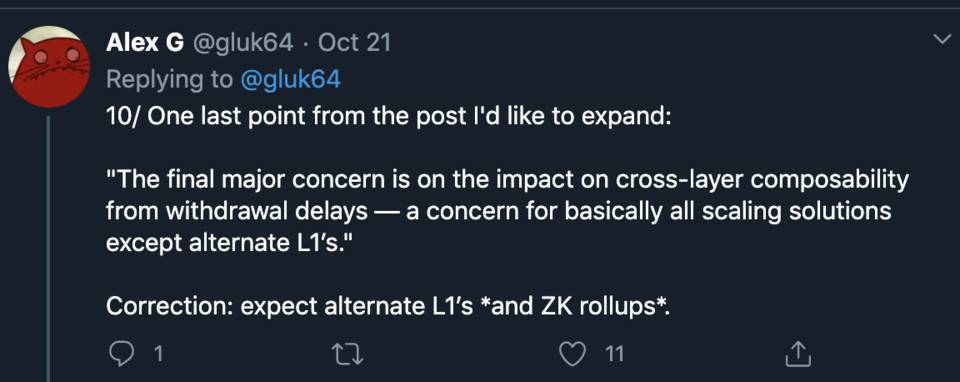Screen dimensions: 960x382
Task: Select the "10/ One last point" line
Action: 389,116
